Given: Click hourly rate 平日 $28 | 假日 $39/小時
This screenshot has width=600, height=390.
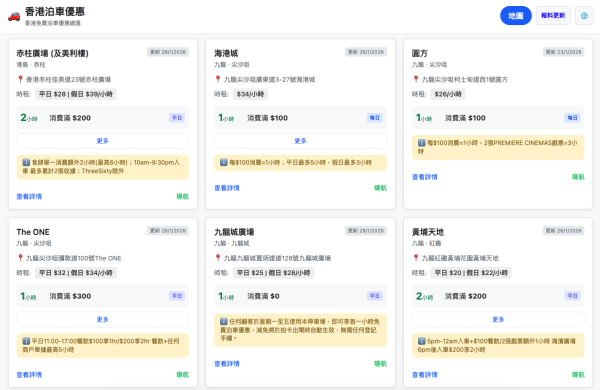Looking at the screenshot, I should click(x=76, y=94).
